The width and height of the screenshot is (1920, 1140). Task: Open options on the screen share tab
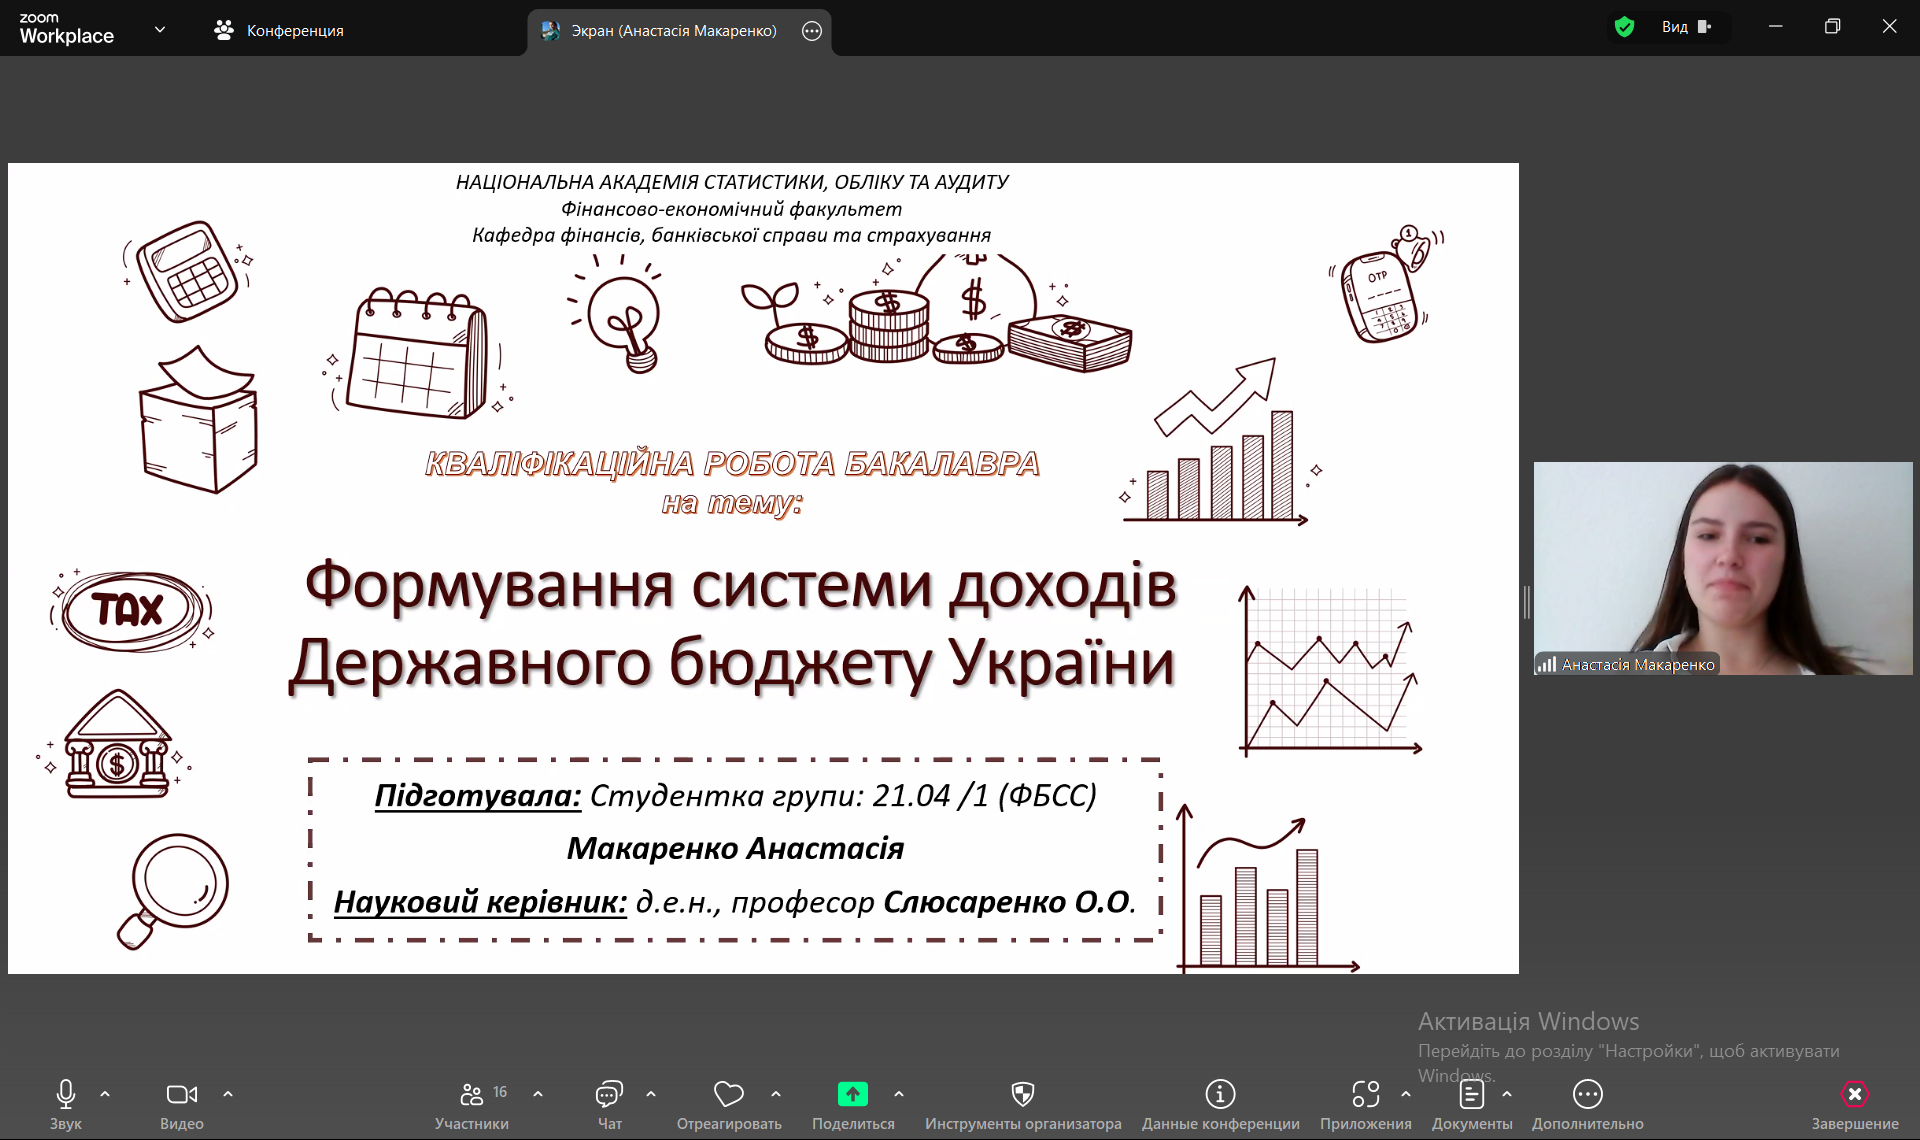click(x=812, y=31)
